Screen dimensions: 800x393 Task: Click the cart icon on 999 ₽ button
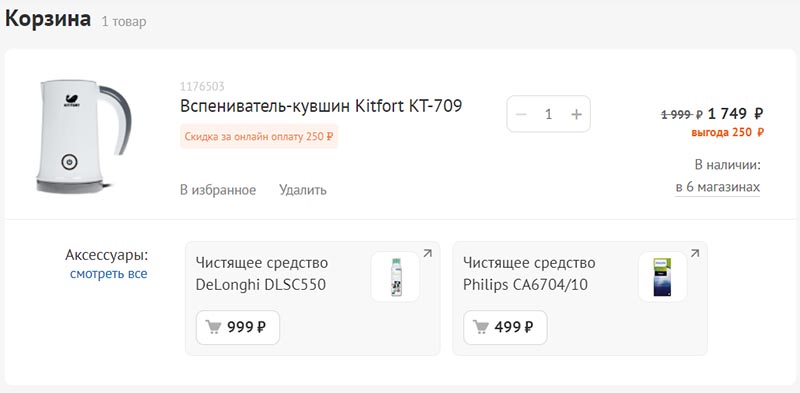point(213,327)
